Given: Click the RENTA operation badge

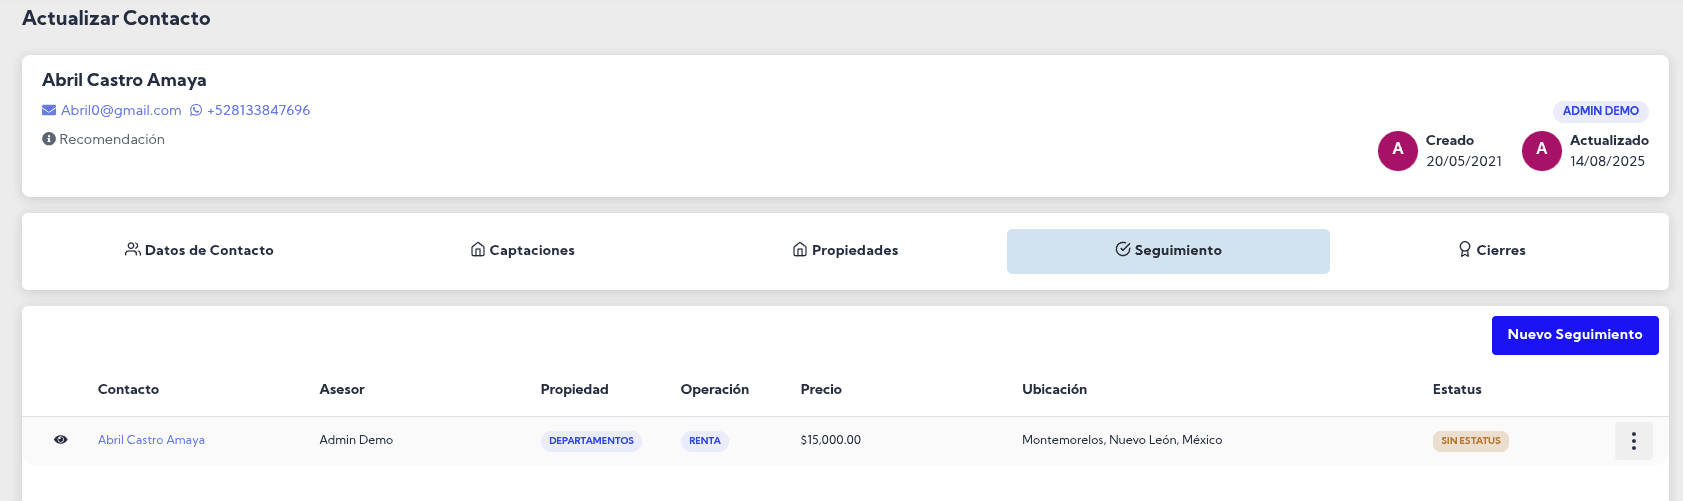Looking at the screenshot, I should 704,441.
